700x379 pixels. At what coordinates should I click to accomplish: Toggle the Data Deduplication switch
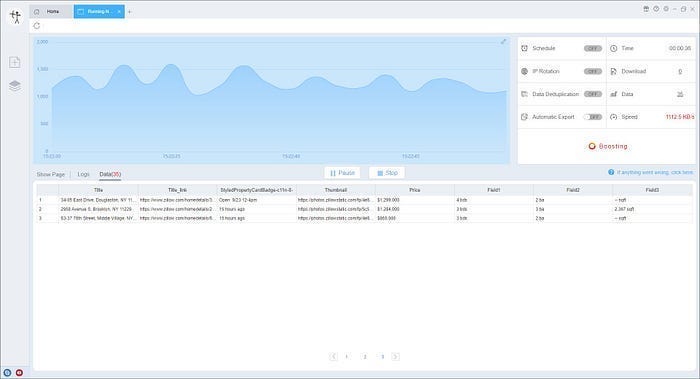[593, 94]
